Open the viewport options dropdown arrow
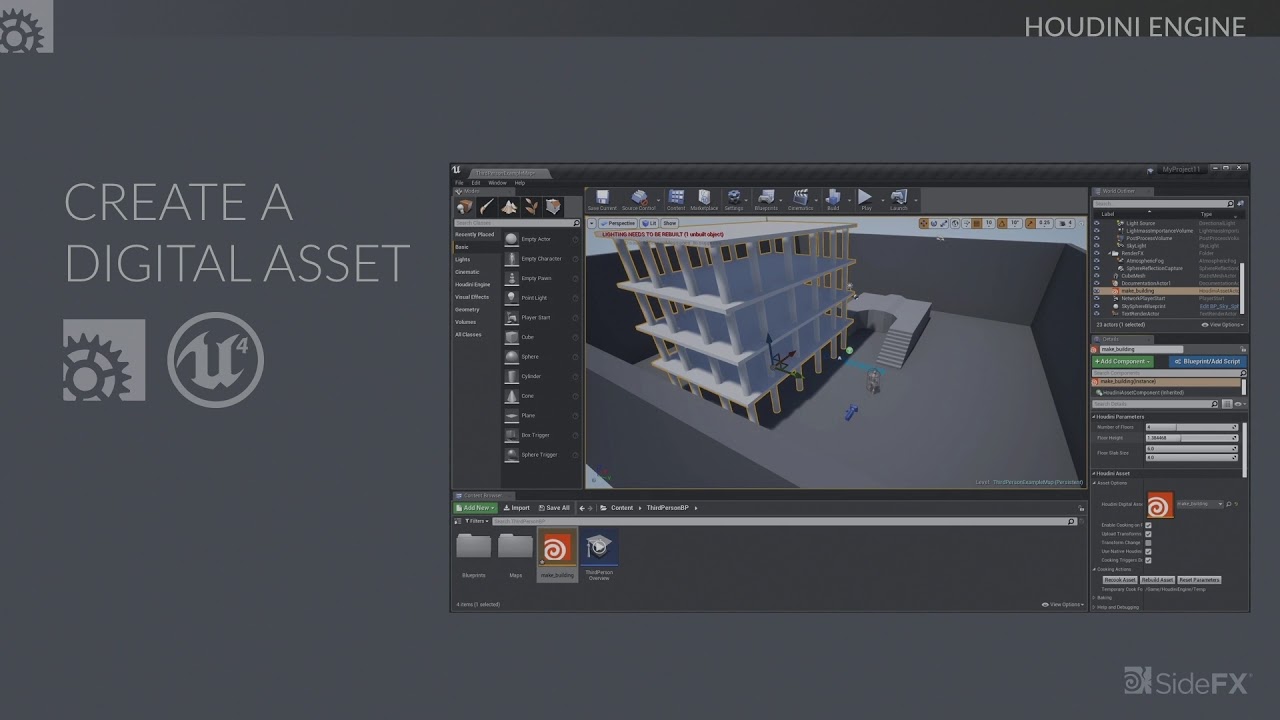The height and width of the screenshot is (720, 1280). [x=592, y=223]
